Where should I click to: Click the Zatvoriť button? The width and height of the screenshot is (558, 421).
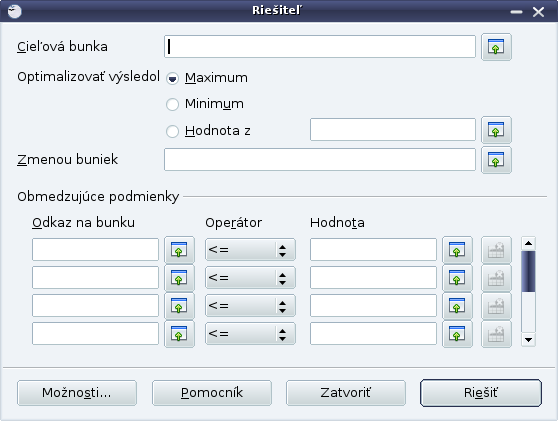pyautogui.click(x=346, y=393)
